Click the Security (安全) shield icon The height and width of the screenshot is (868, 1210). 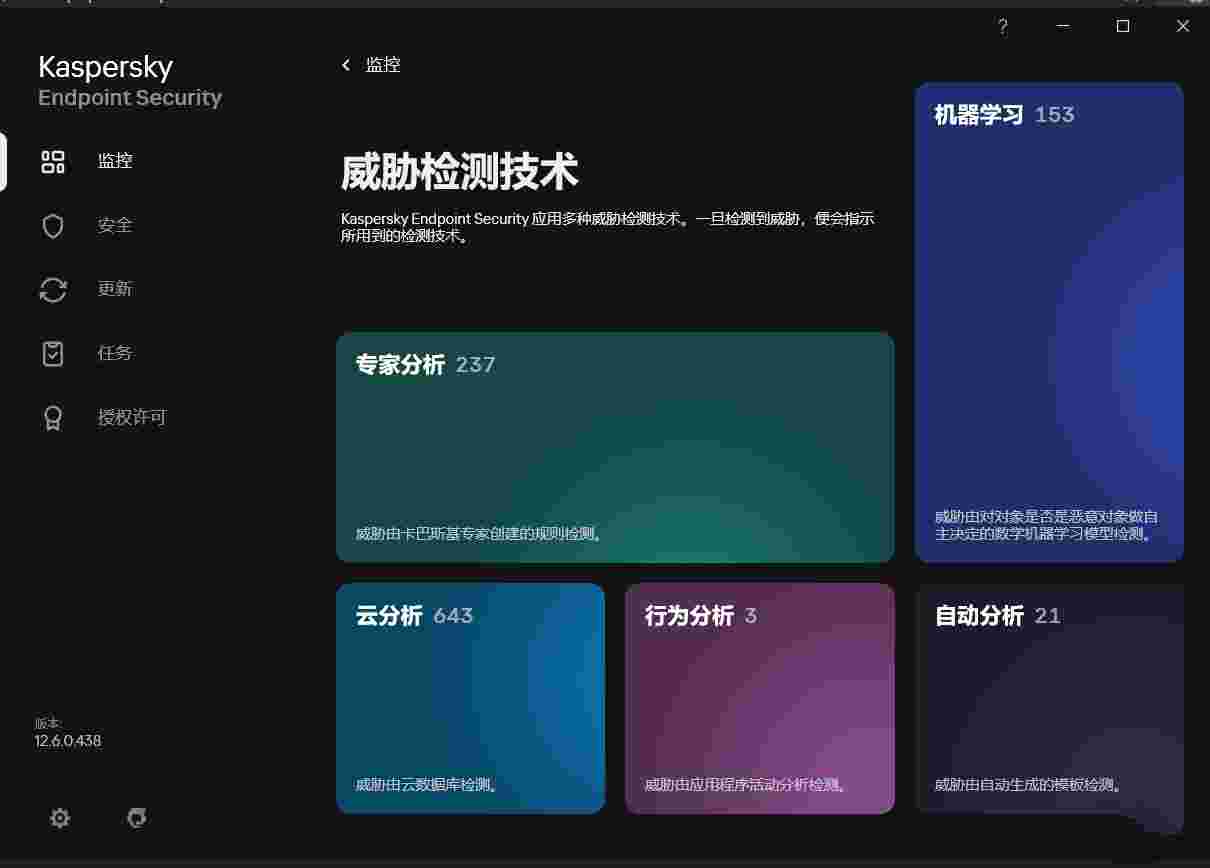coord(53,226)
